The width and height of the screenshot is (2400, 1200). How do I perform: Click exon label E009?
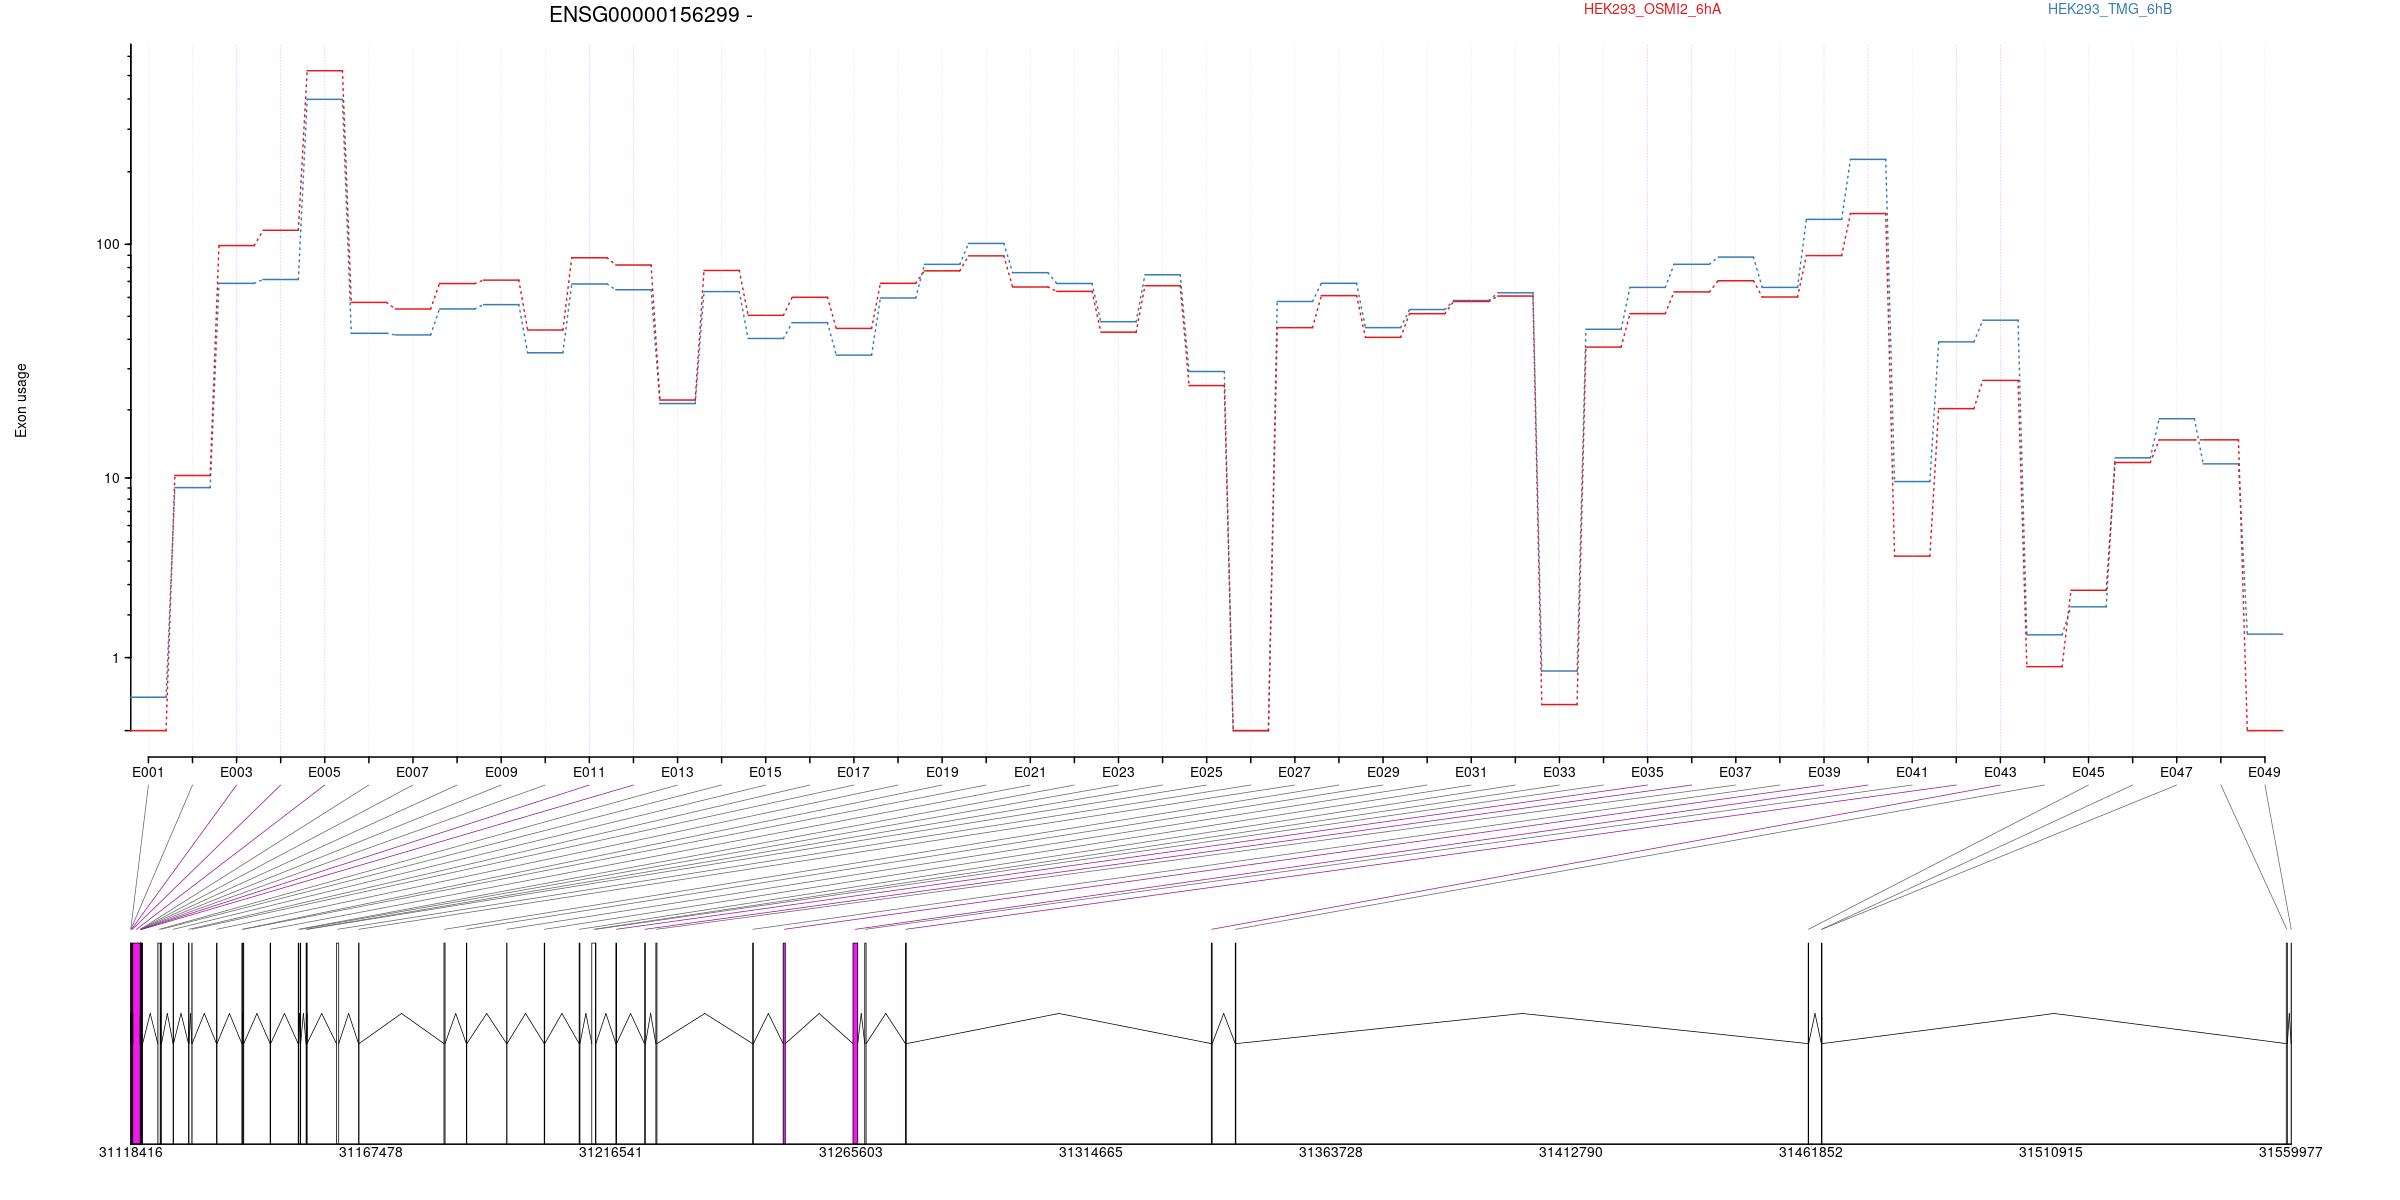[x=501, y=772]
